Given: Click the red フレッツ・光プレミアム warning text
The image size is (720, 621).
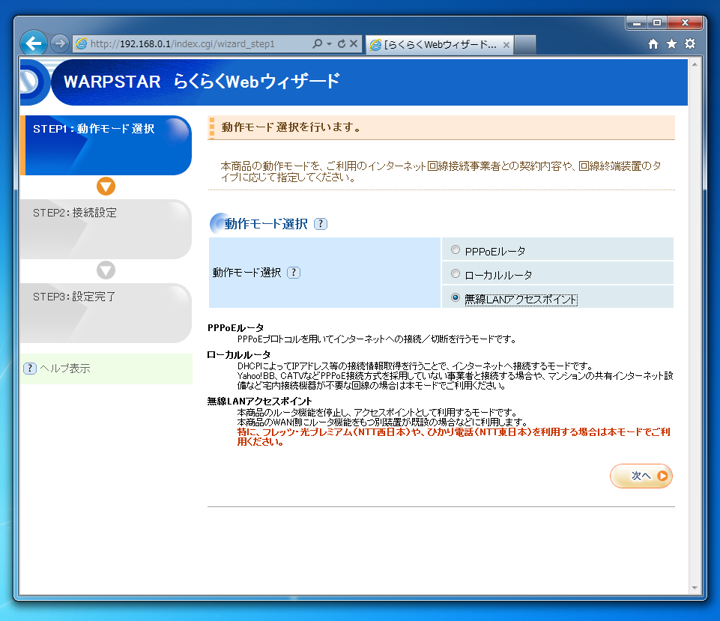Looking at the screenshot, I should click(453, 437).
